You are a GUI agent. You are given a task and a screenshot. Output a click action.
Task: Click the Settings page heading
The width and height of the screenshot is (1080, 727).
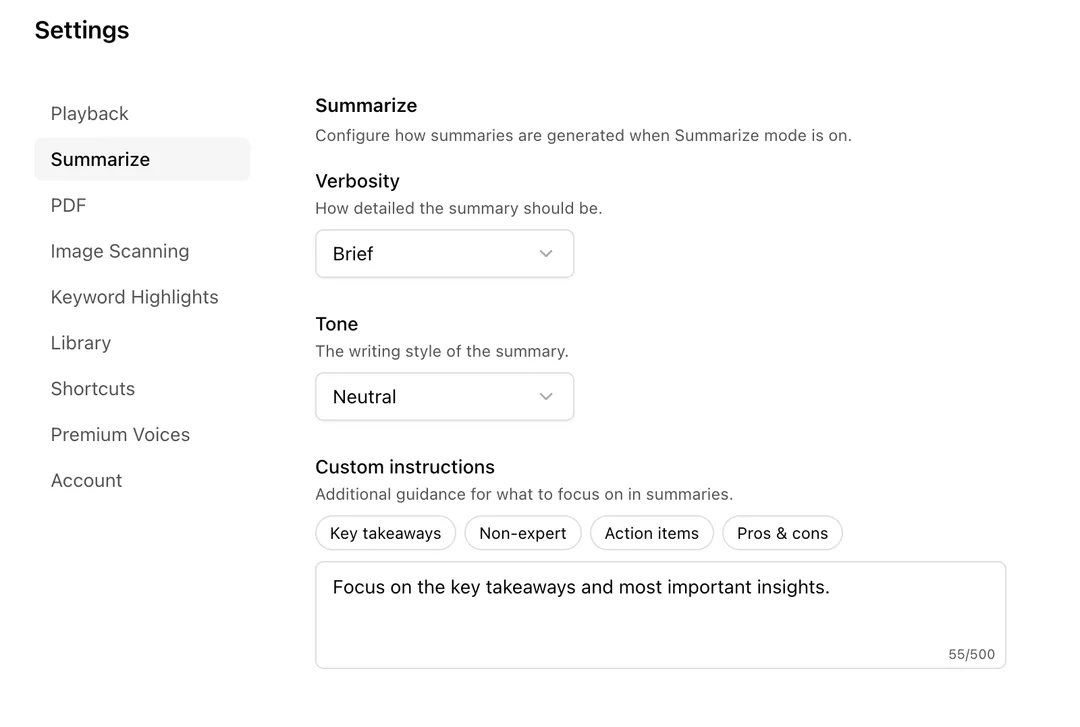pyautogui.click(x=81, y=30)
